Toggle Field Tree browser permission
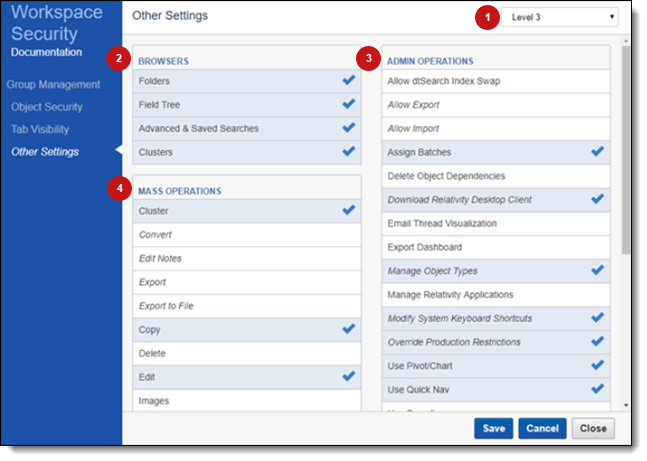 [x=247, y=105]
